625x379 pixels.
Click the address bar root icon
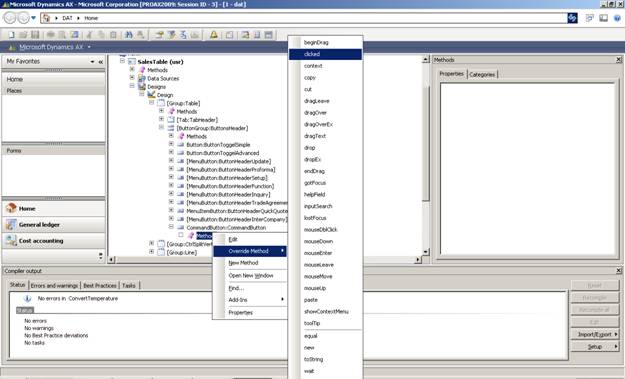point(46,18)
